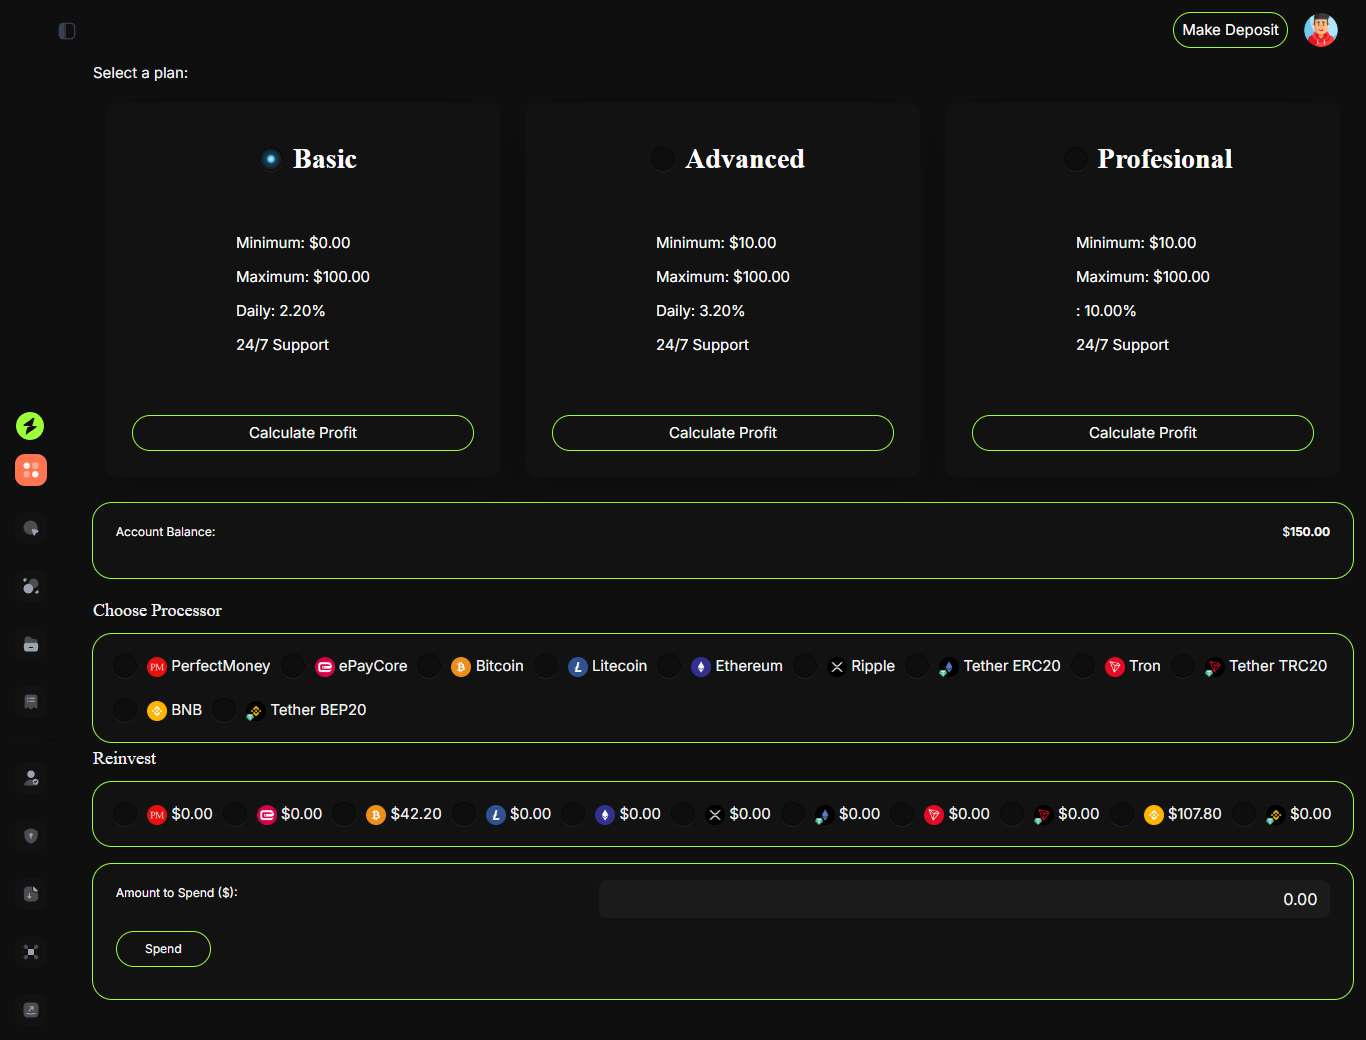Click the 'Minimum: $0.00' text in Basic
Viewport: 1366px width, 1040px height.
coord(293,243)
